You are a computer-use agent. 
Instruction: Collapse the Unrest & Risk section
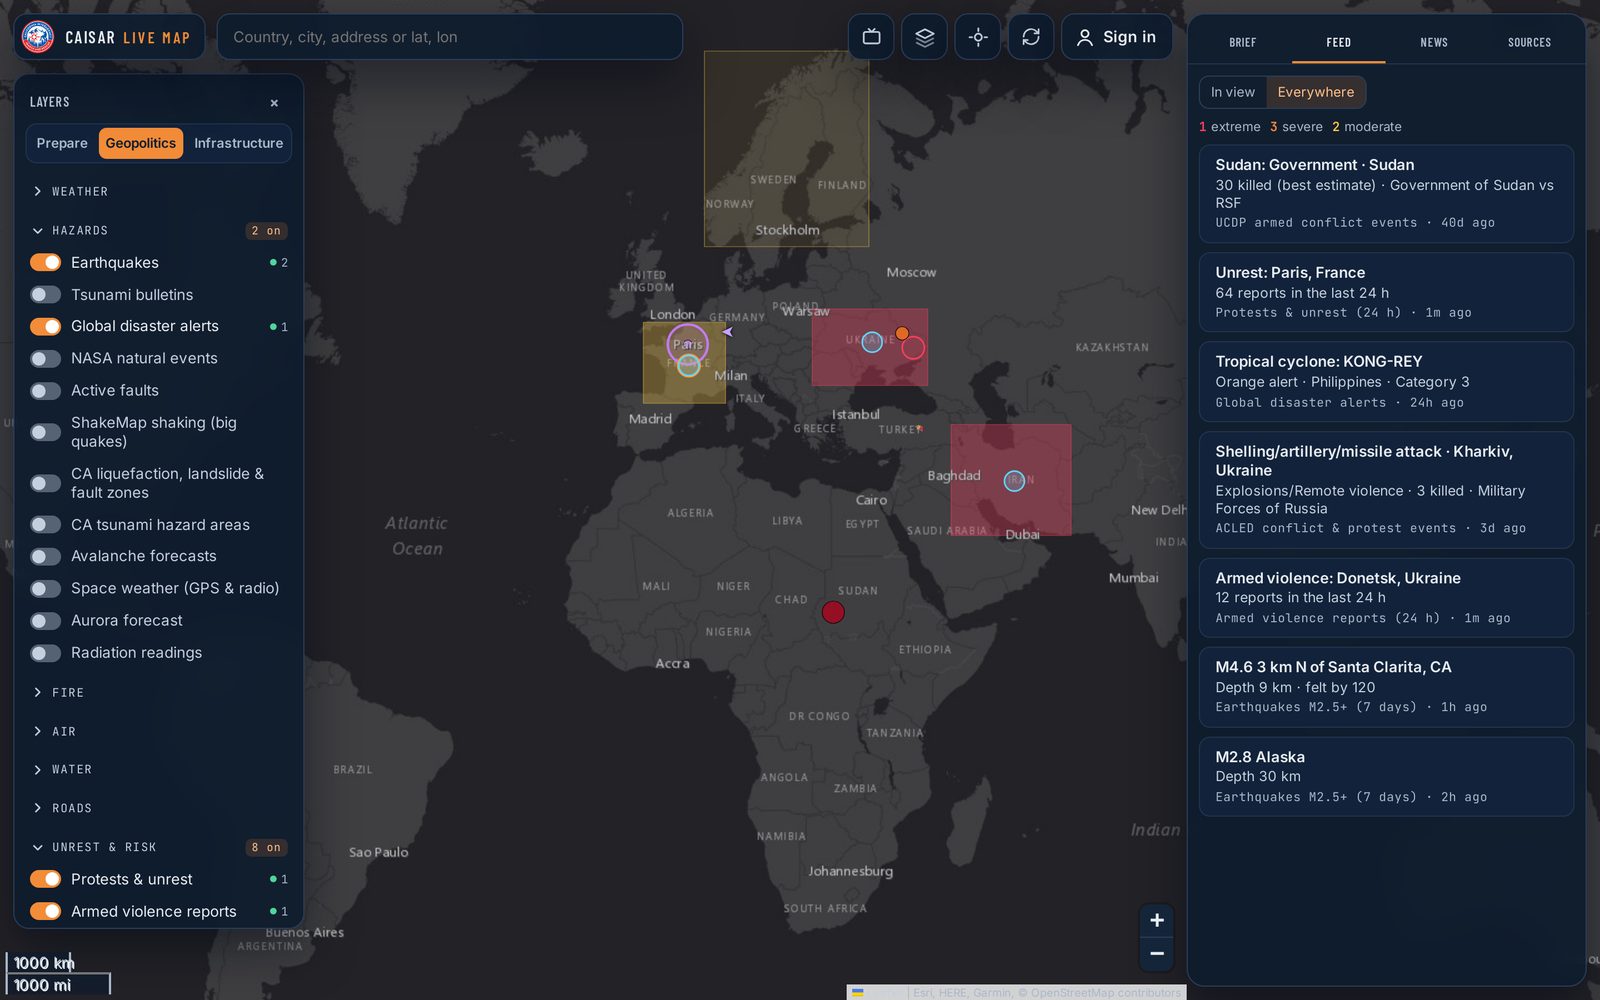click(158, 847)
